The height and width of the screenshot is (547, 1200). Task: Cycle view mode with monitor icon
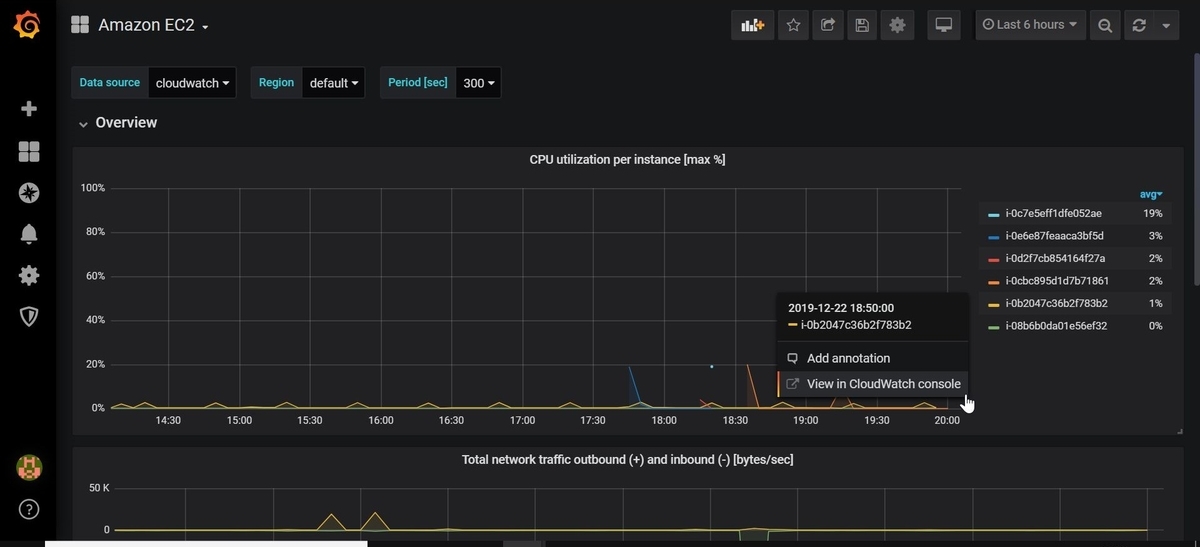(942, 26)
